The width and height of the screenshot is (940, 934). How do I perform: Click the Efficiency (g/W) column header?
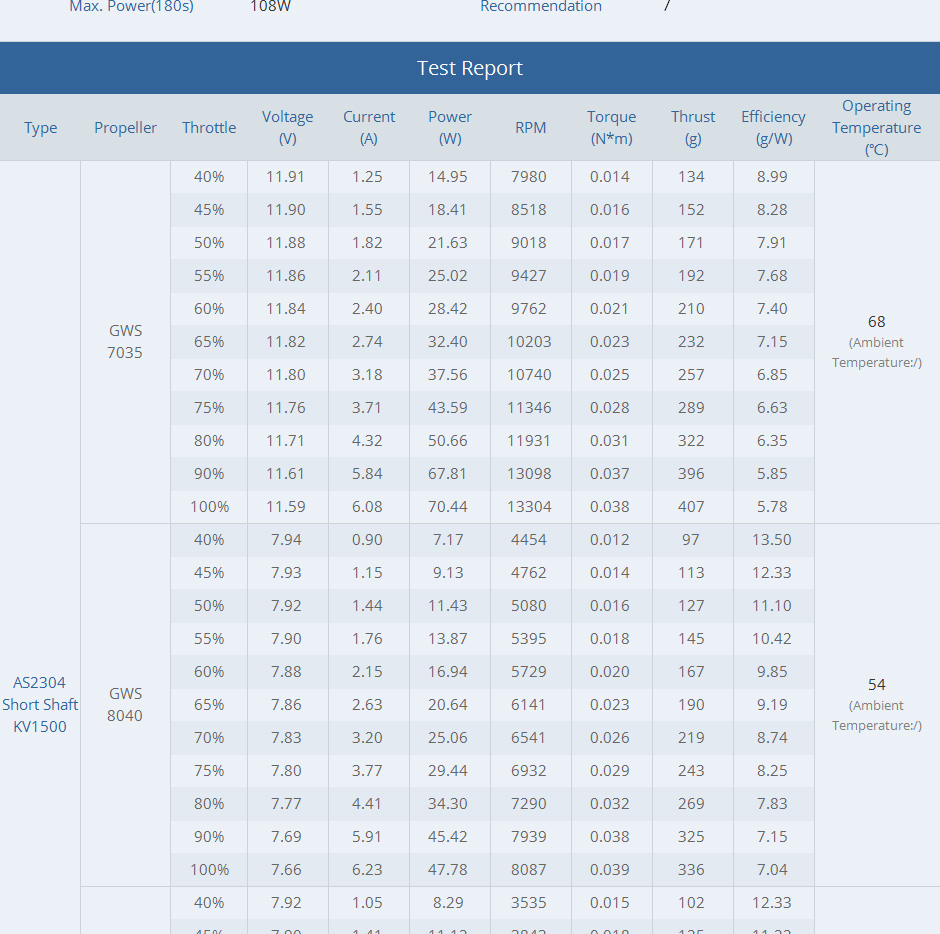pos(773,128)
